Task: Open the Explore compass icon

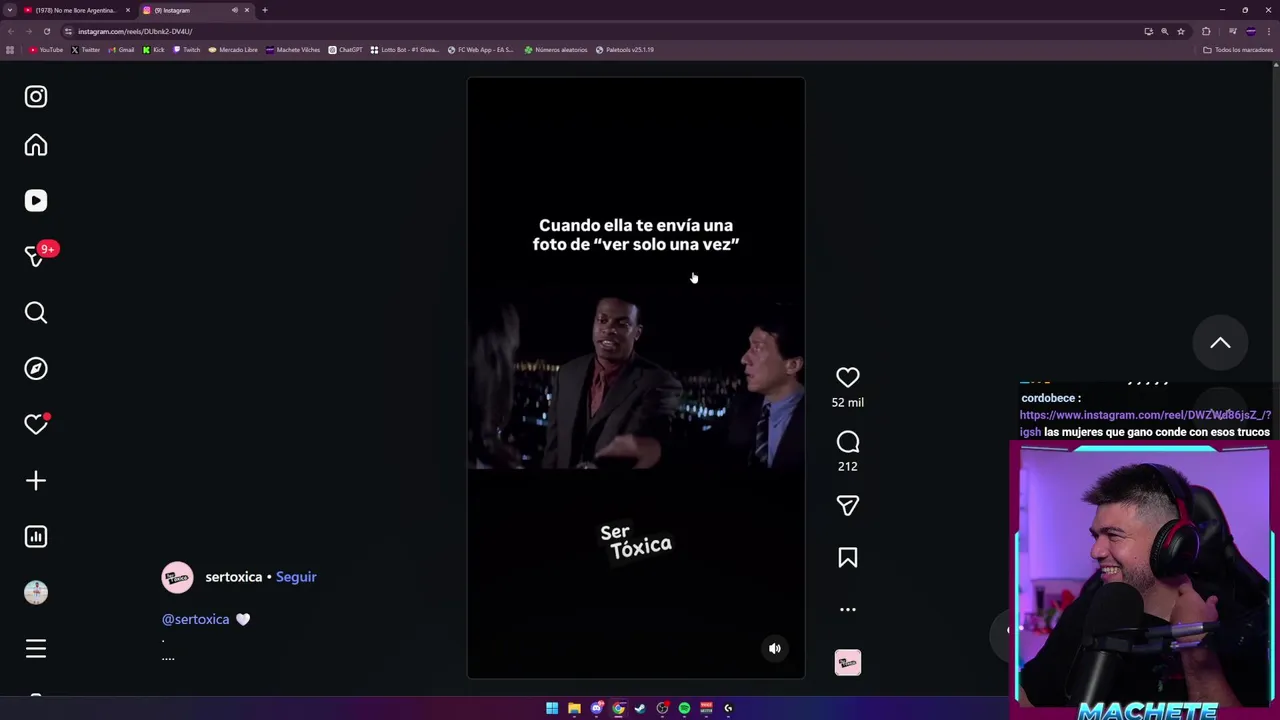Action: pos(36,369)
